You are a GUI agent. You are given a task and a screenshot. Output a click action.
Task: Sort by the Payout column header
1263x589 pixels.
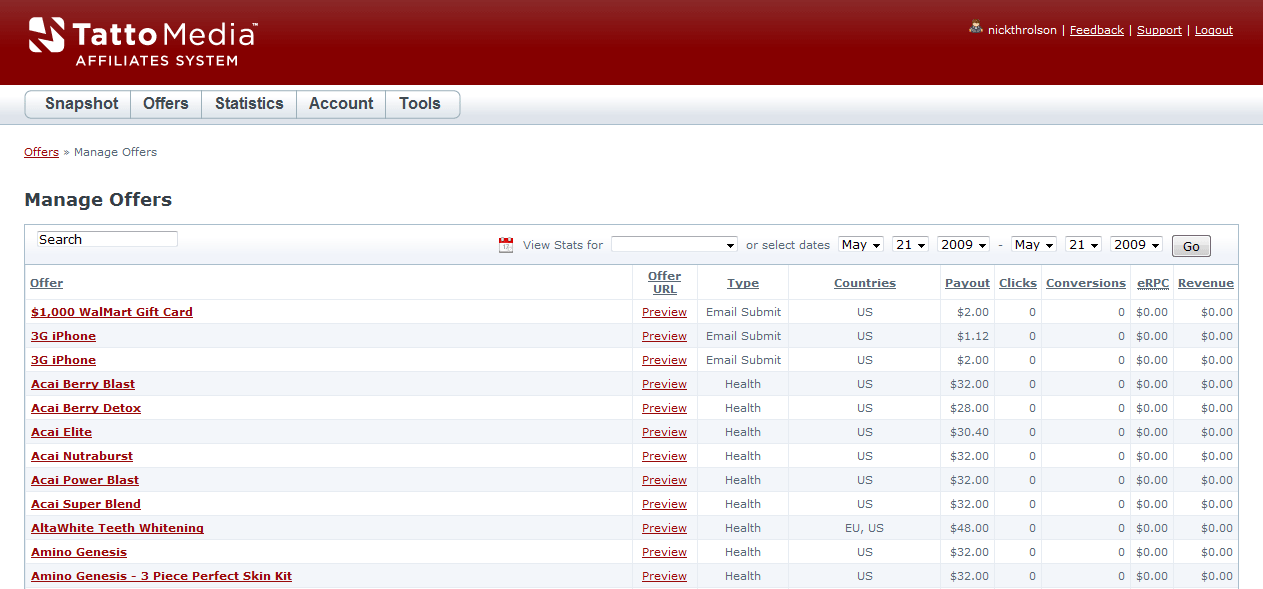(x=967, y=283)
